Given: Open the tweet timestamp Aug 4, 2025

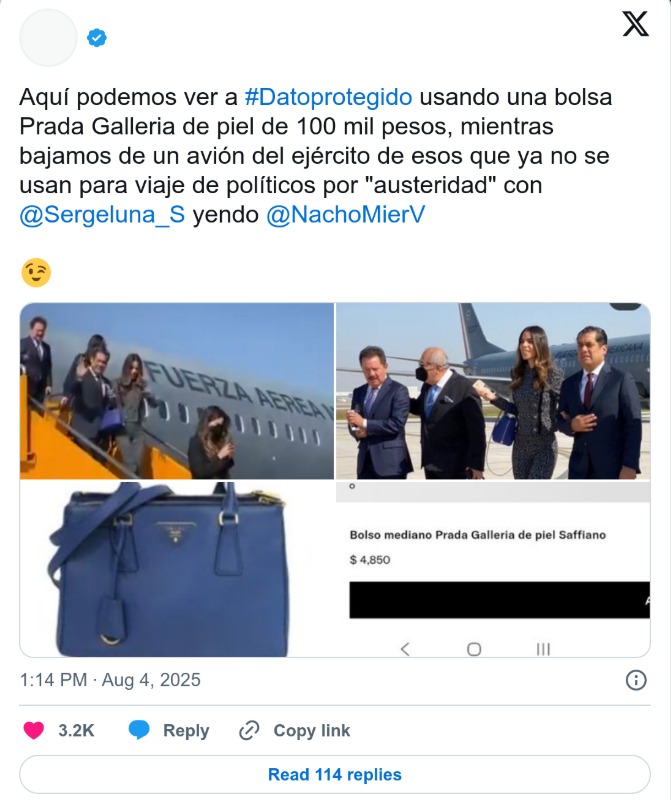Looking at the screenshot, I should [x=110, y=680].
